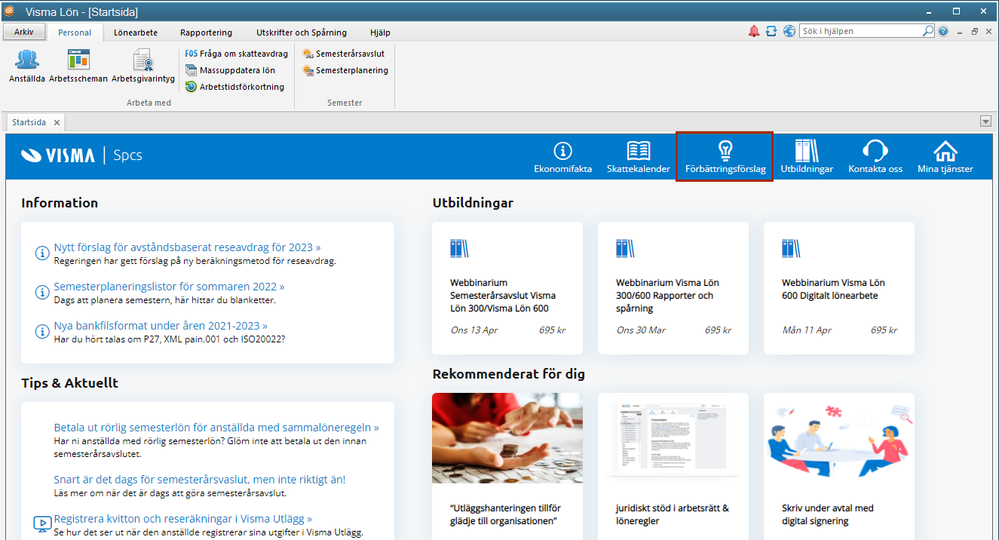
Task: Click the help question mark icon
Action: 943,31
